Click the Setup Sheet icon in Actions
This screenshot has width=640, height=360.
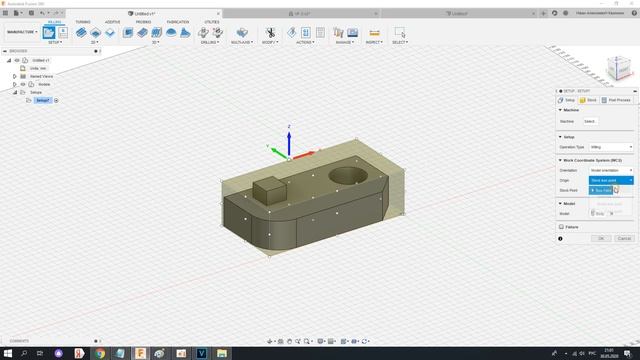click(x=320, y=33)
